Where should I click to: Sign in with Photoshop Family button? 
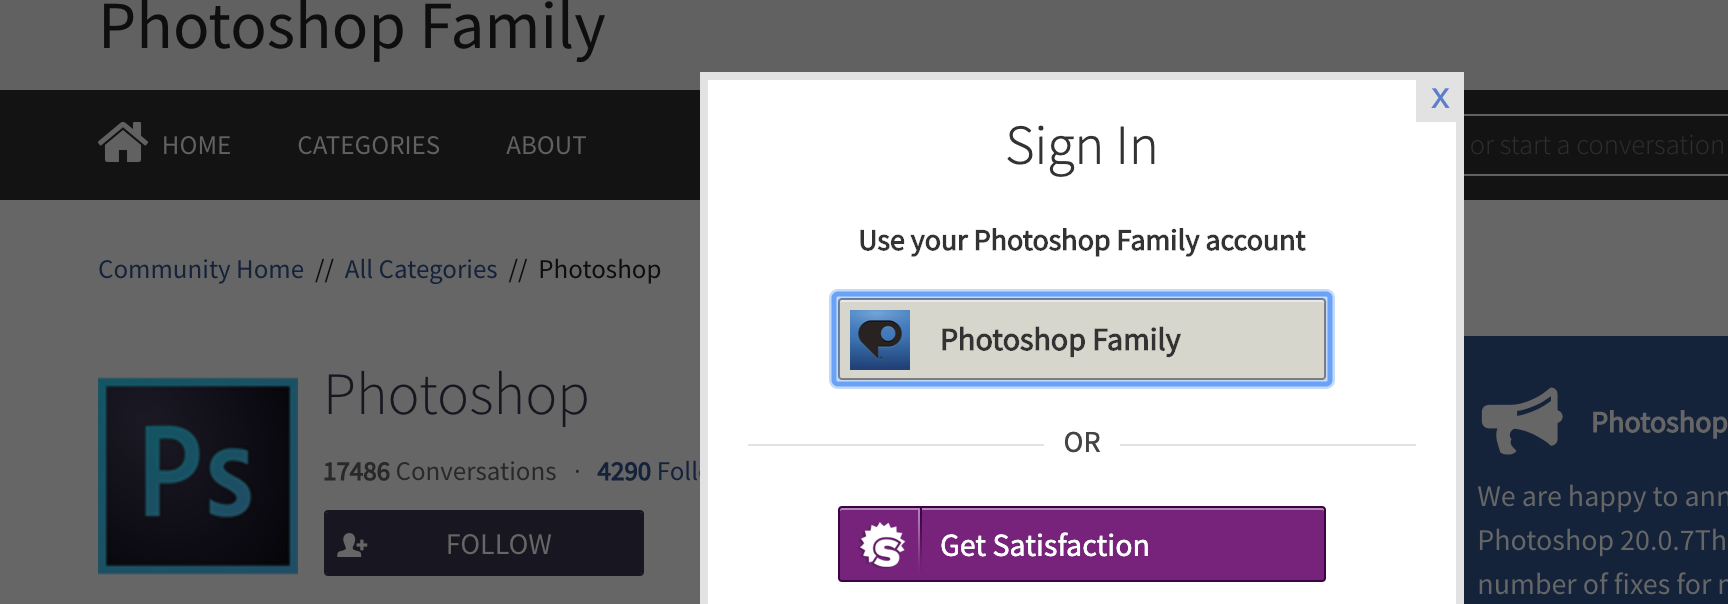1082,340
